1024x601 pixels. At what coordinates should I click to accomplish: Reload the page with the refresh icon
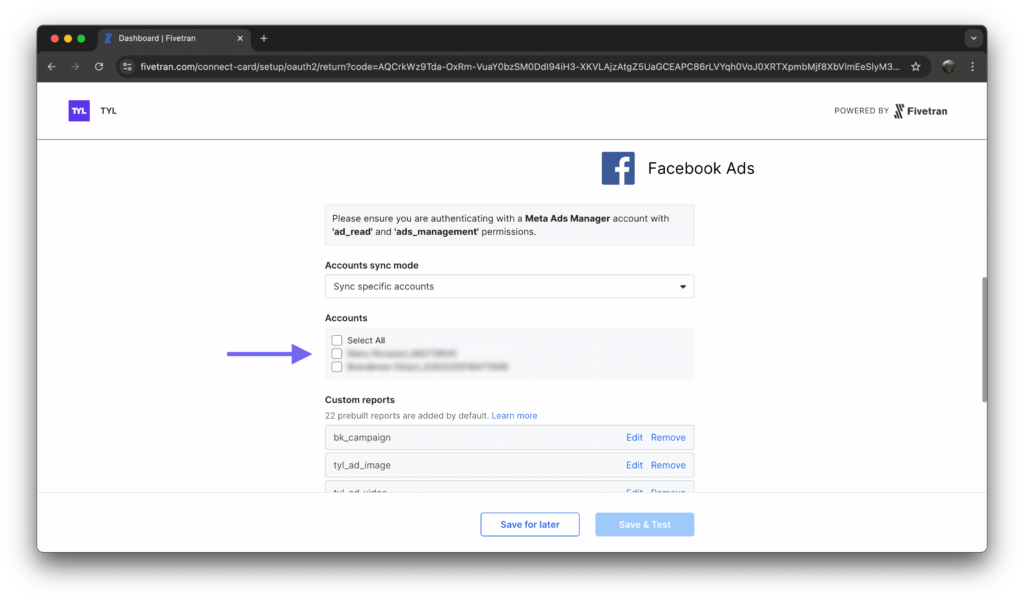99,67
